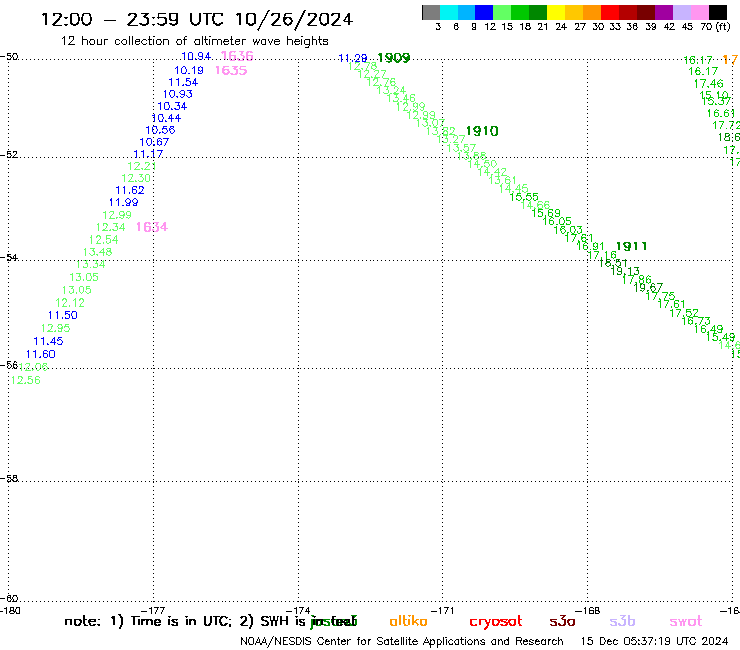This screenshot has width=740, height=650.
Task: Click the yellow 21–24 ft legend swatch
Action: (556, 12)
